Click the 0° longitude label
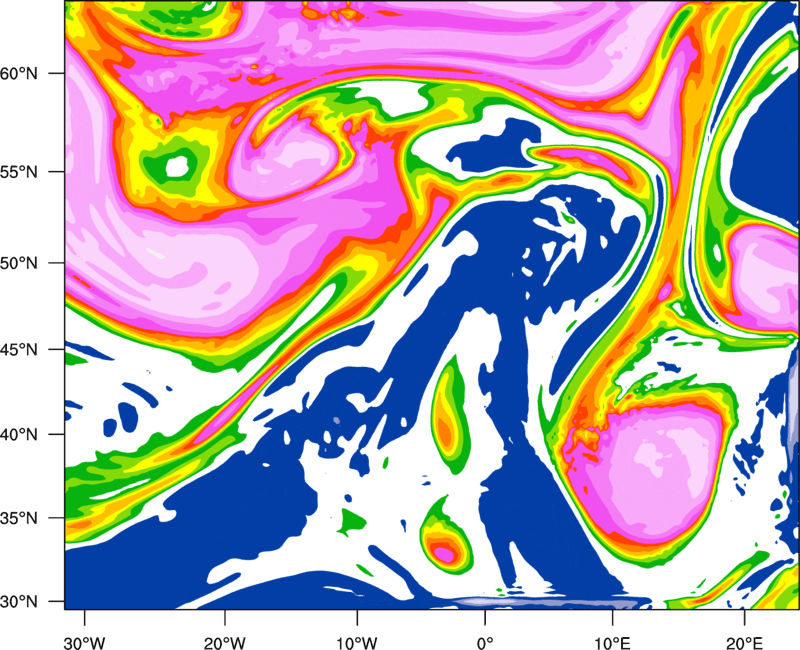800x650 pixels. 485,643
